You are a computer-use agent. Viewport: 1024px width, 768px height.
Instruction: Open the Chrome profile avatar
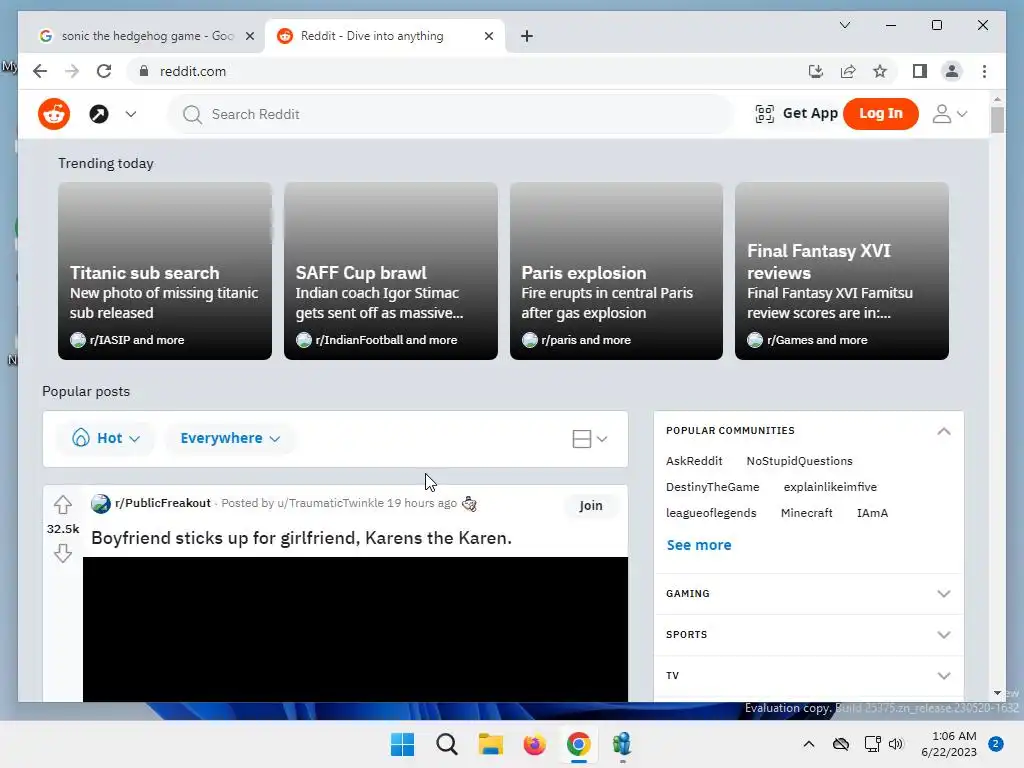(x=952, y=71)
